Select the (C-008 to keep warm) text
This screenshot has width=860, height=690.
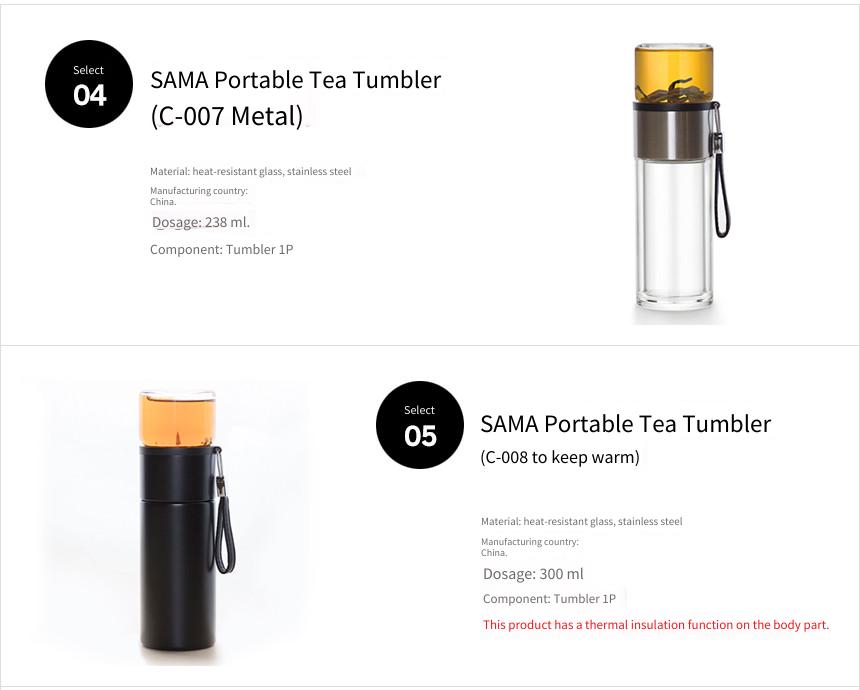click(x=560, y=457)
